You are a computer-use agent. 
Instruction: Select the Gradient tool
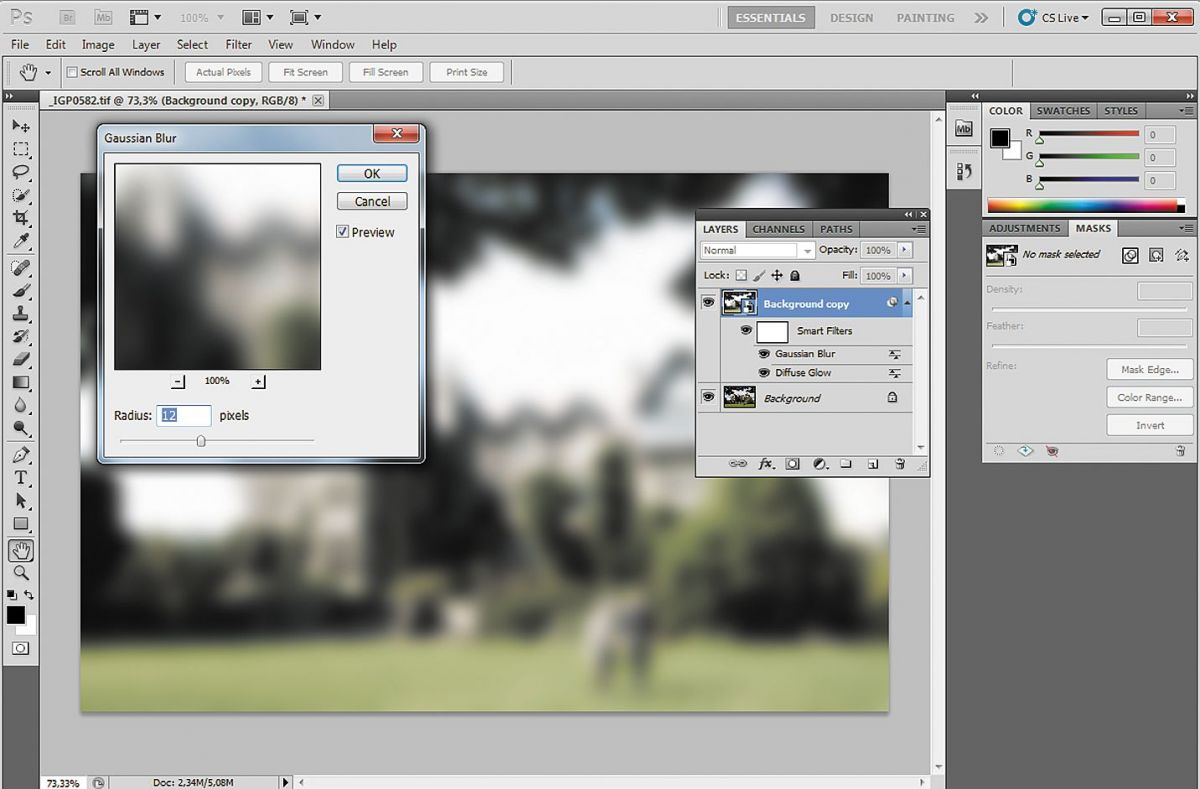pos(20,383)
